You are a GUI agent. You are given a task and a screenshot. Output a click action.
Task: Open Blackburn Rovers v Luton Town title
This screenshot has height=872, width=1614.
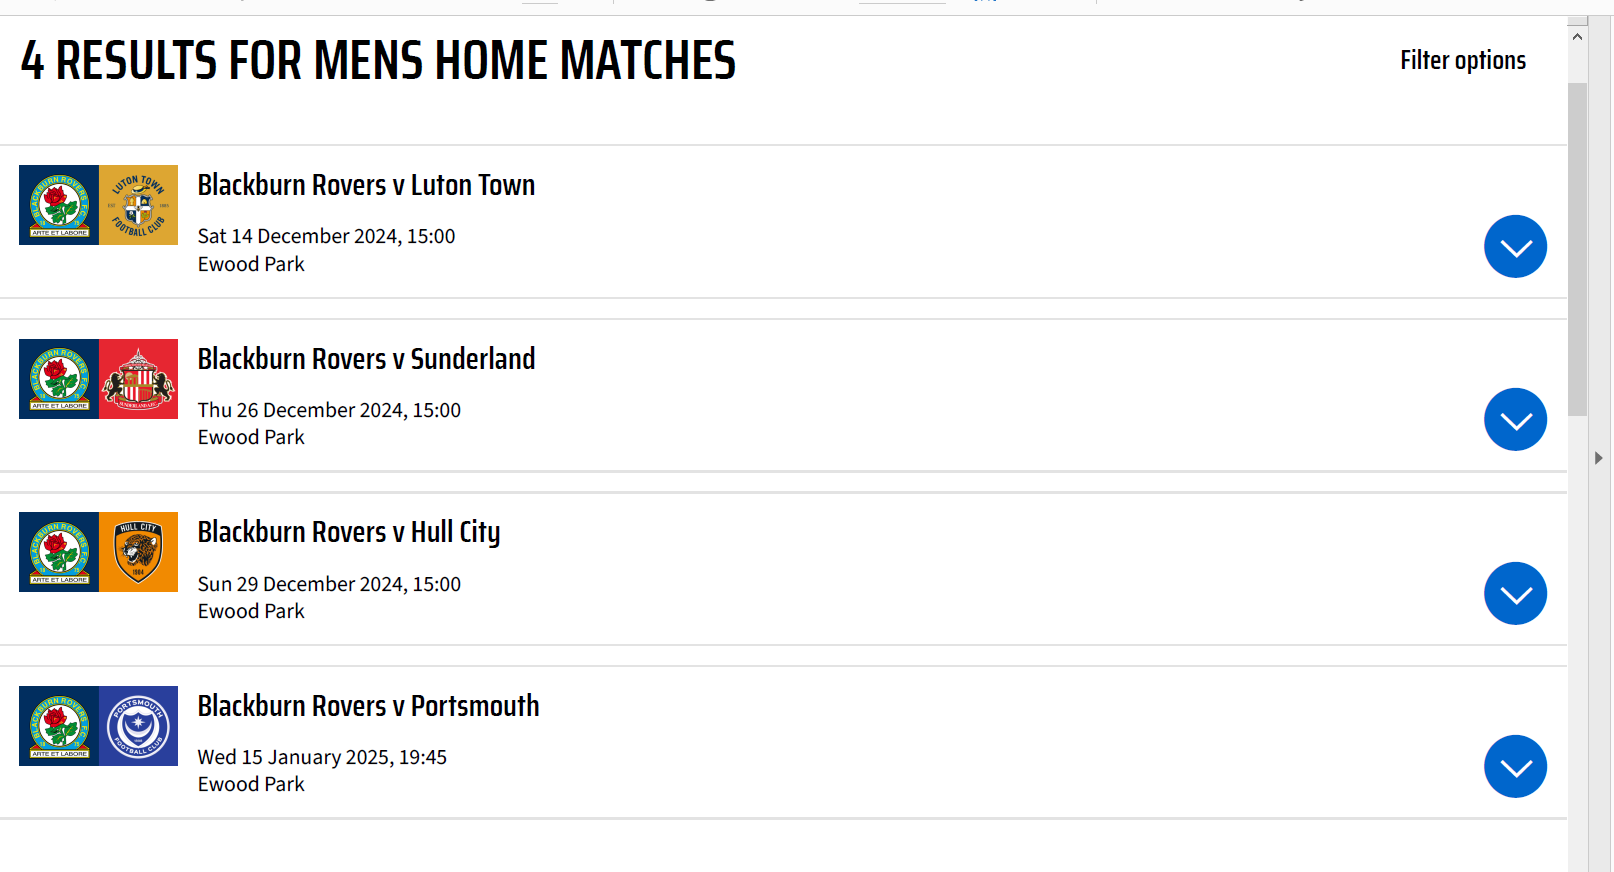coord(366,186)
